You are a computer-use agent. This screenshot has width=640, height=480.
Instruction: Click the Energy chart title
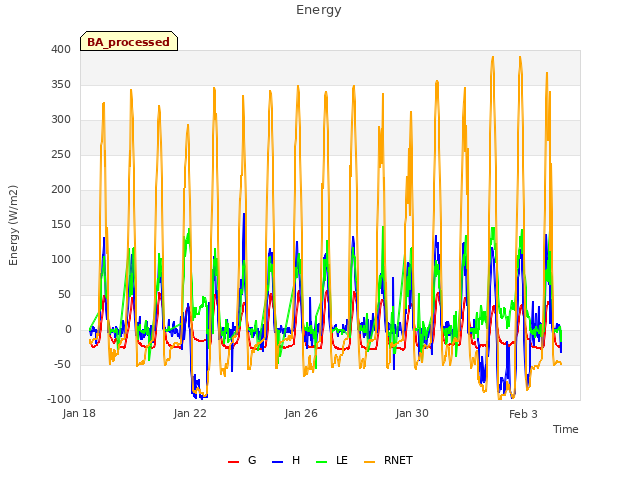point(319,10)
